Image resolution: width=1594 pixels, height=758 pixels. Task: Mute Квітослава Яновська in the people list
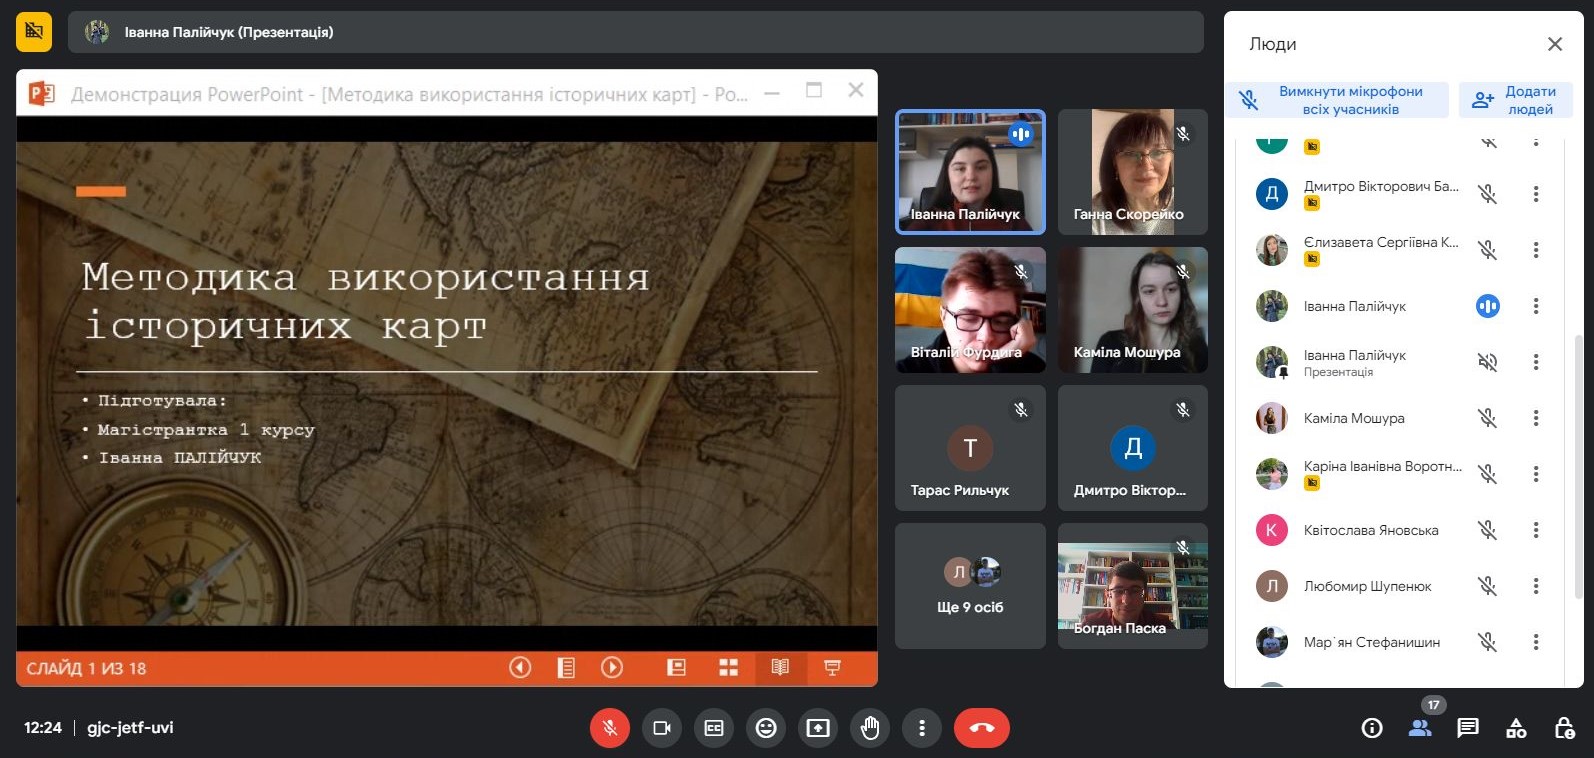1488,530
